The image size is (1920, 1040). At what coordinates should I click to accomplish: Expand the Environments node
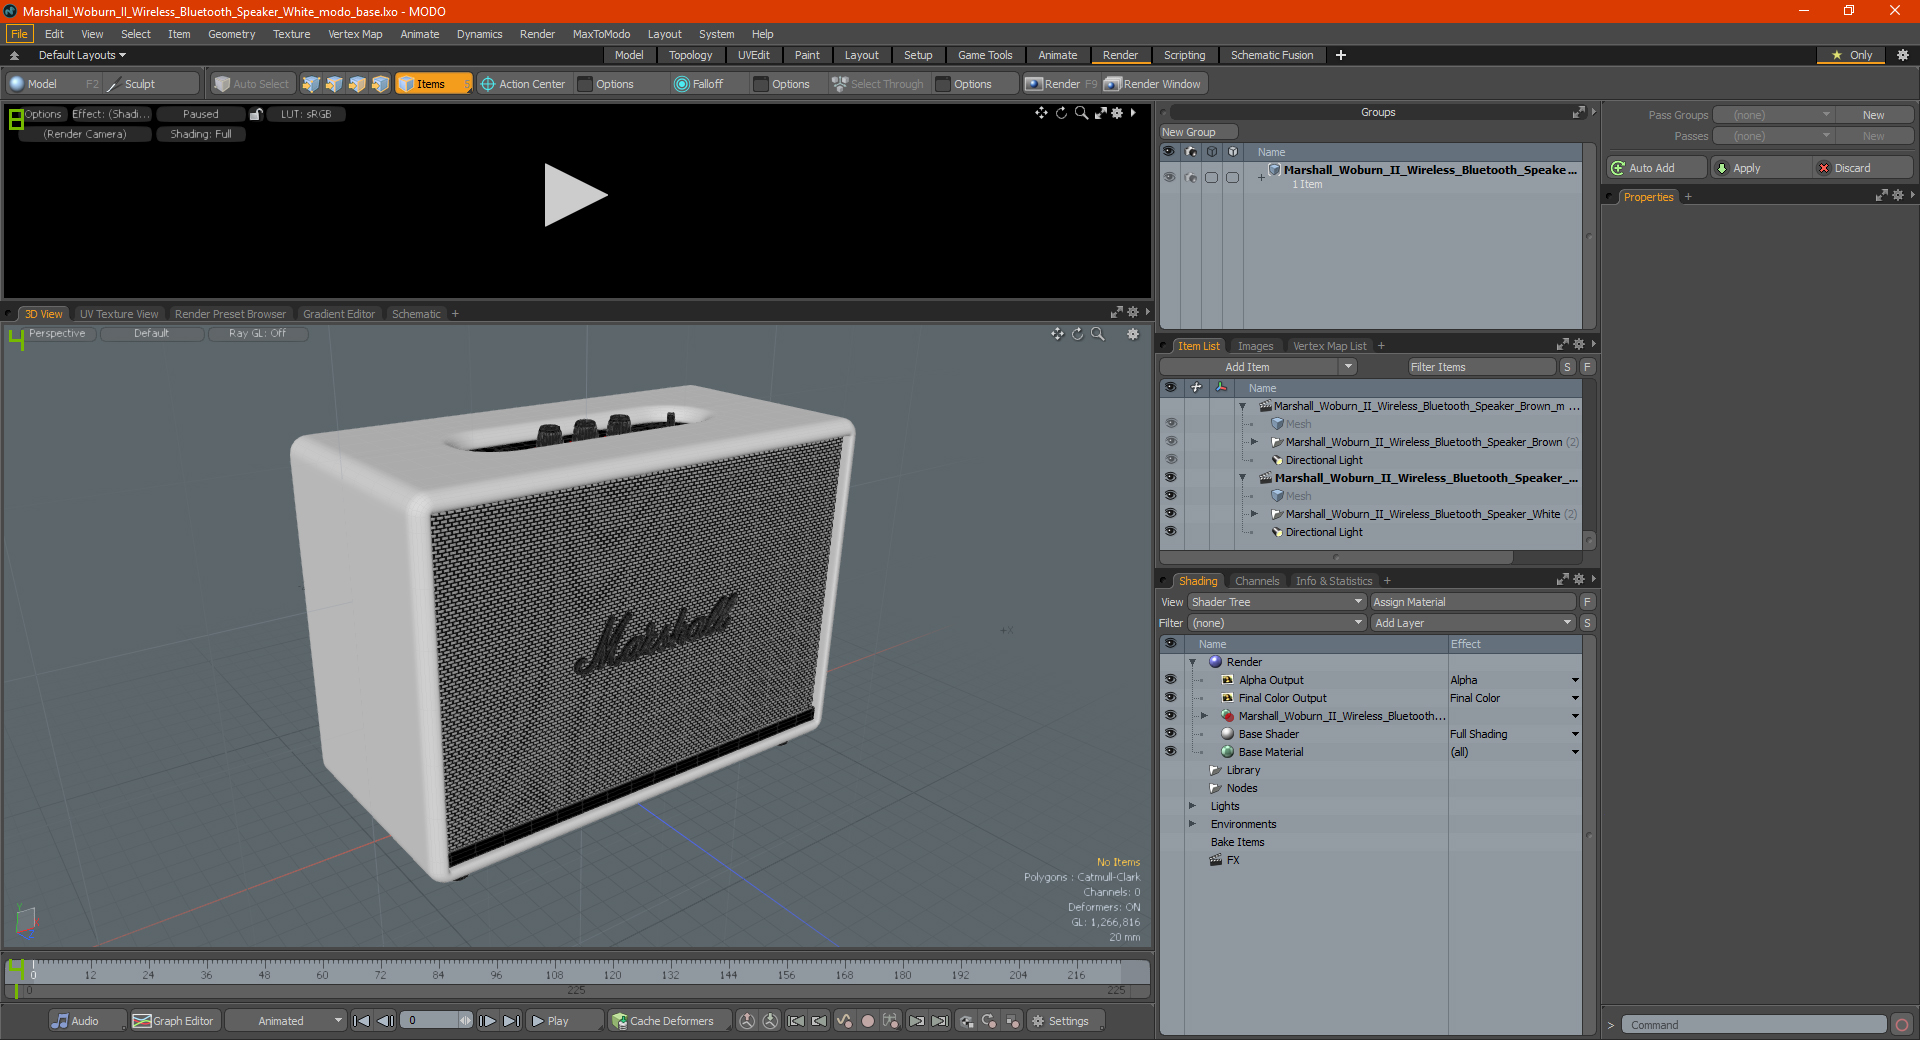click(1192, 824)
